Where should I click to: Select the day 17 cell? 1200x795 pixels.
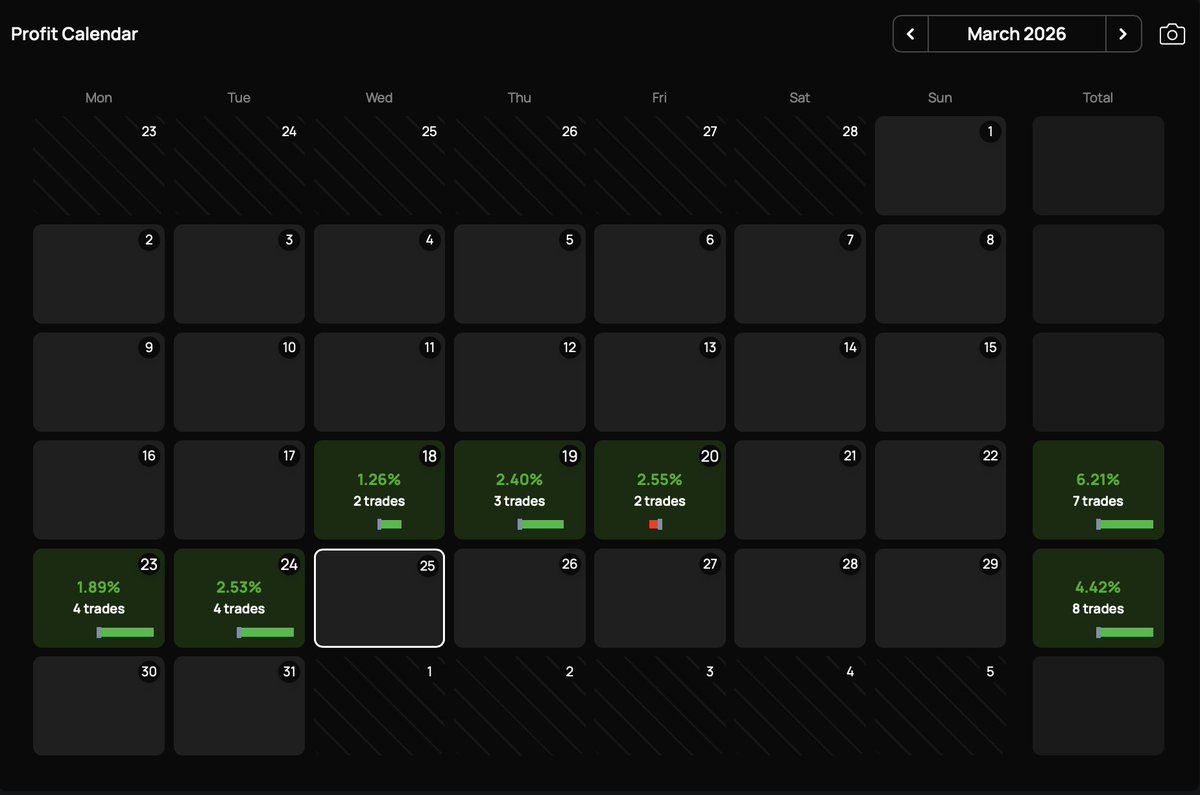[239, 490]
